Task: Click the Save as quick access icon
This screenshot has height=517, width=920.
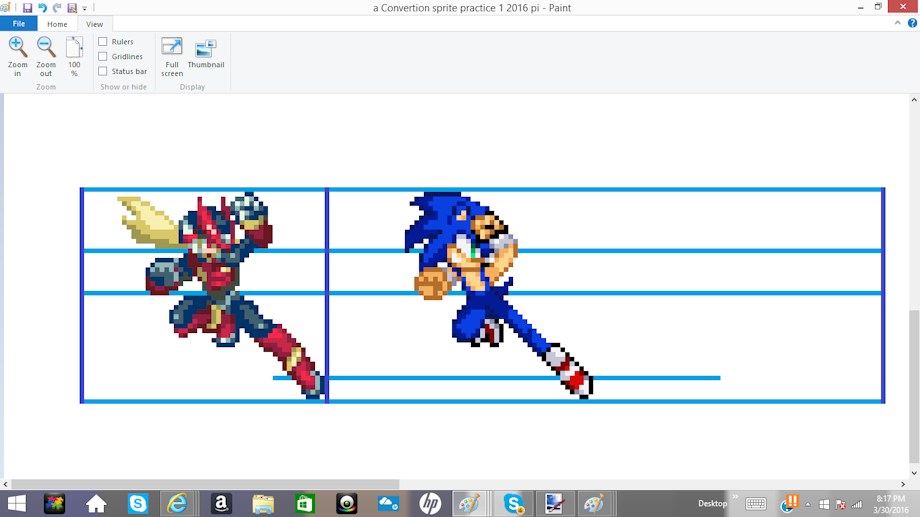Action: 72,8
